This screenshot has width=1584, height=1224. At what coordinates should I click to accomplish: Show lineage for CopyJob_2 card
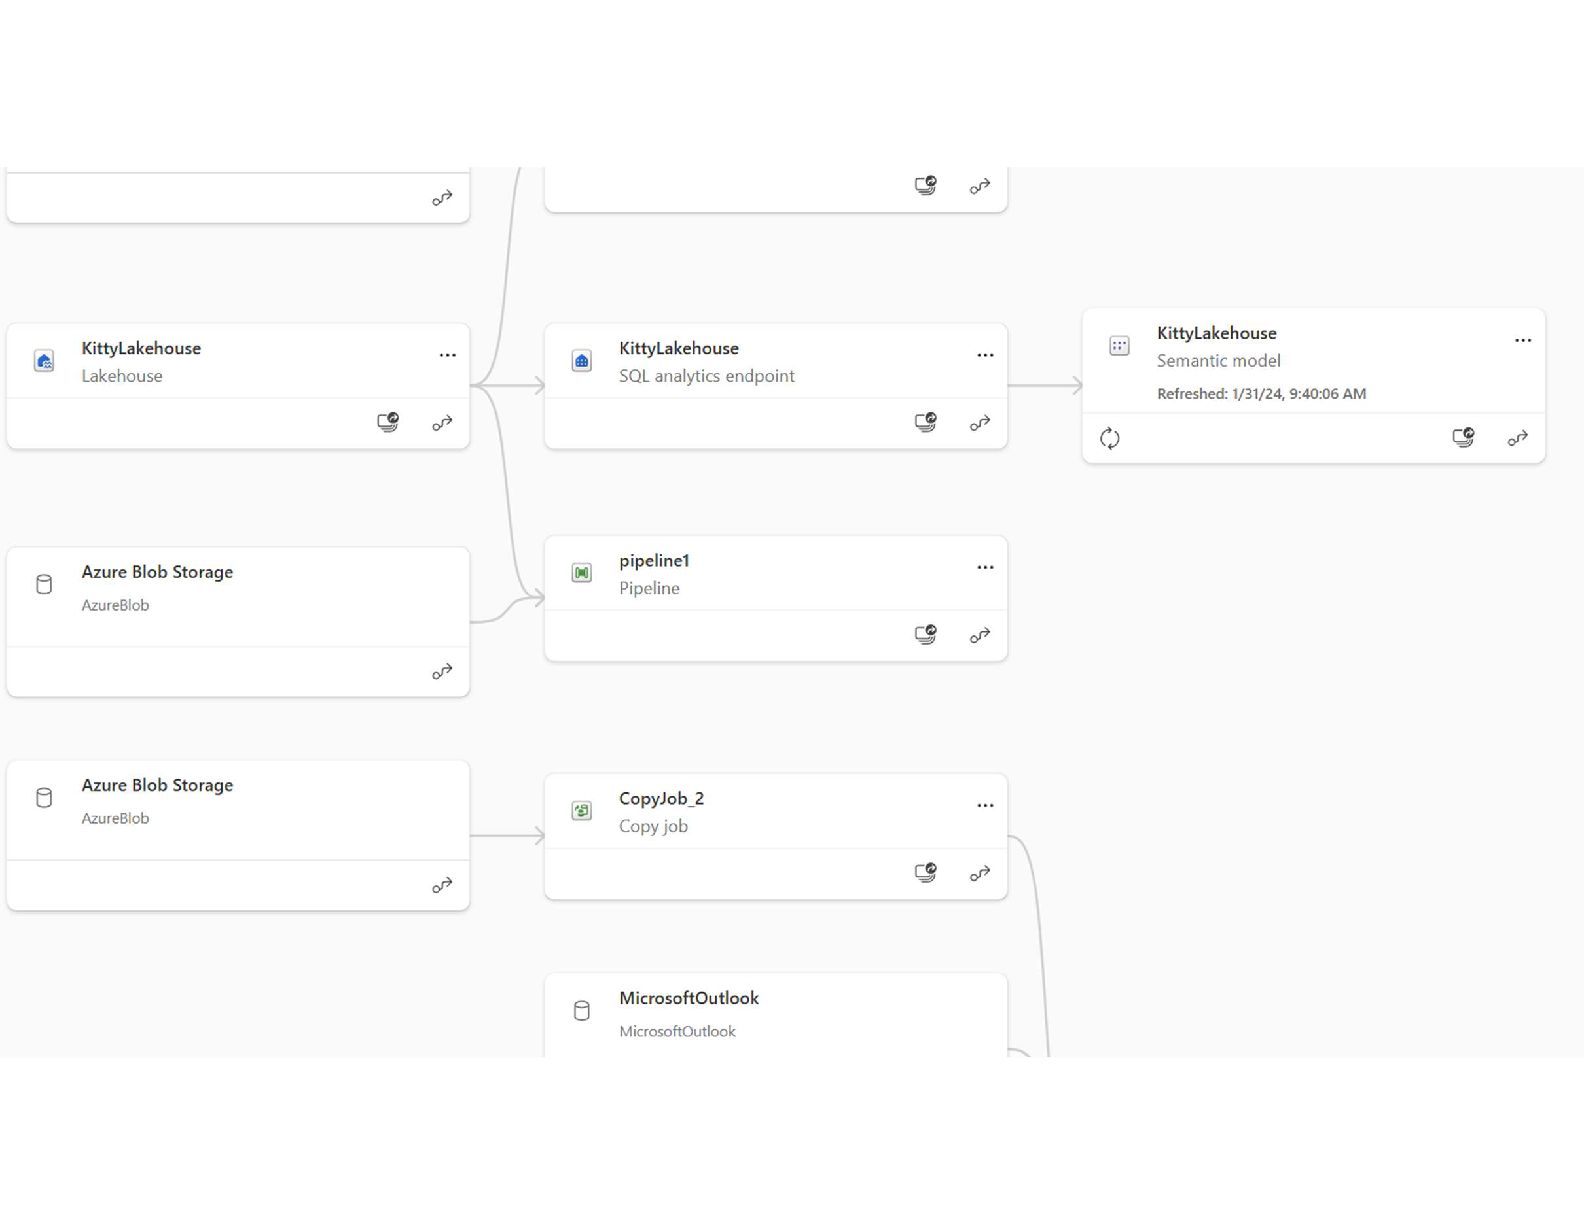[980, 873]
